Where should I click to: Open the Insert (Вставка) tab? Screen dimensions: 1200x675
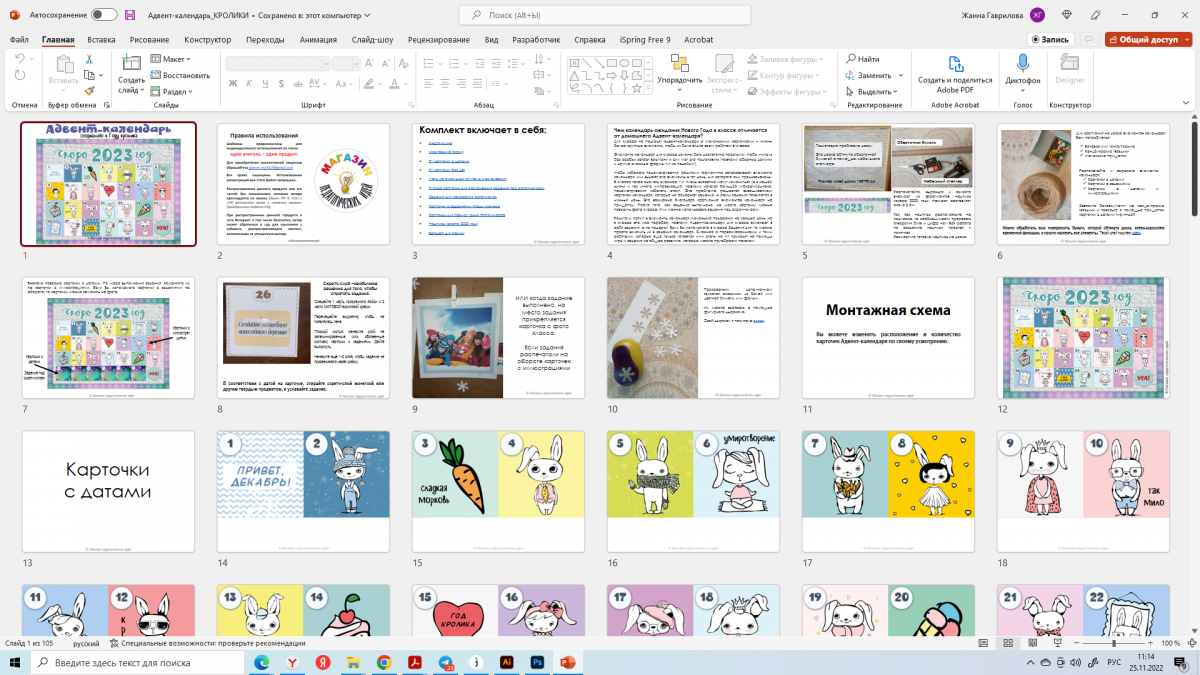coord(101,40)
